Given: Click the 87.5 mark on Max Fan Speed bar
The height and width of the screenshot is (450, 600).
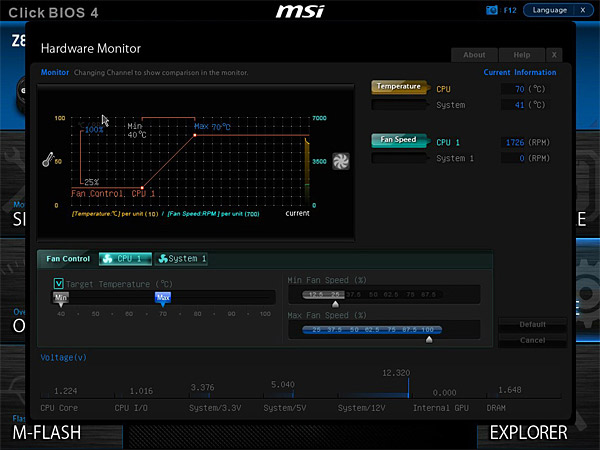Looking at the screenshot, I should click(x=409, y=330).
